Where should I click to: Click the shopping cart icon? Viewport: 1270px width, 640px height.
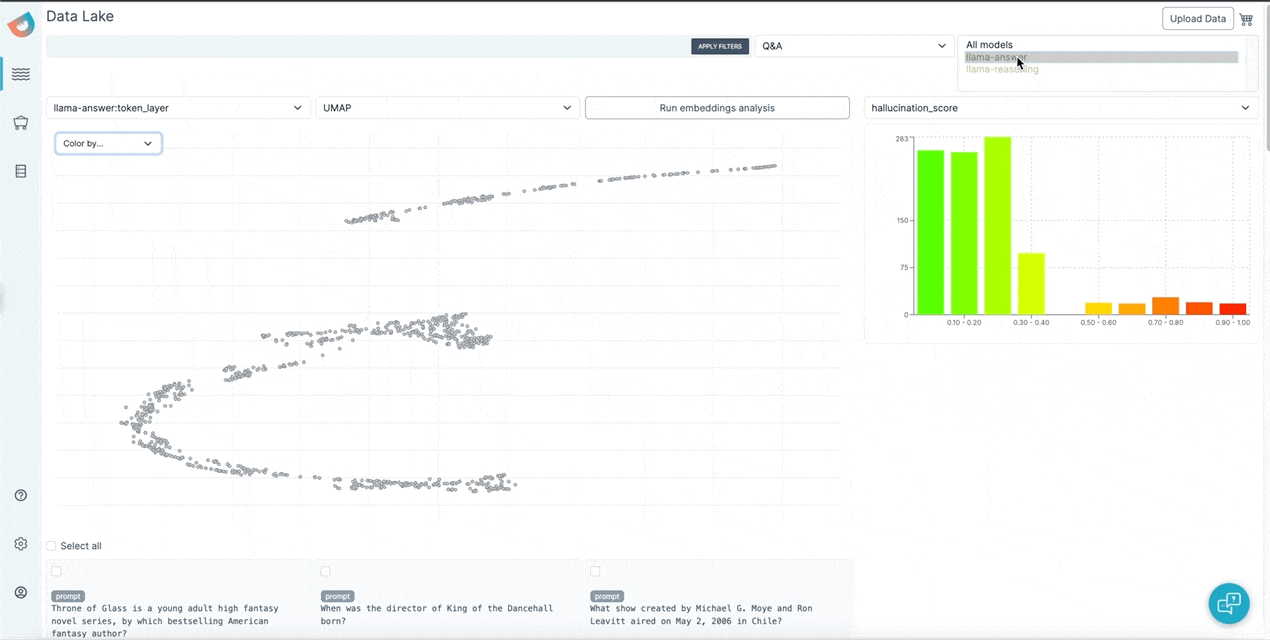click(1246, 19)
